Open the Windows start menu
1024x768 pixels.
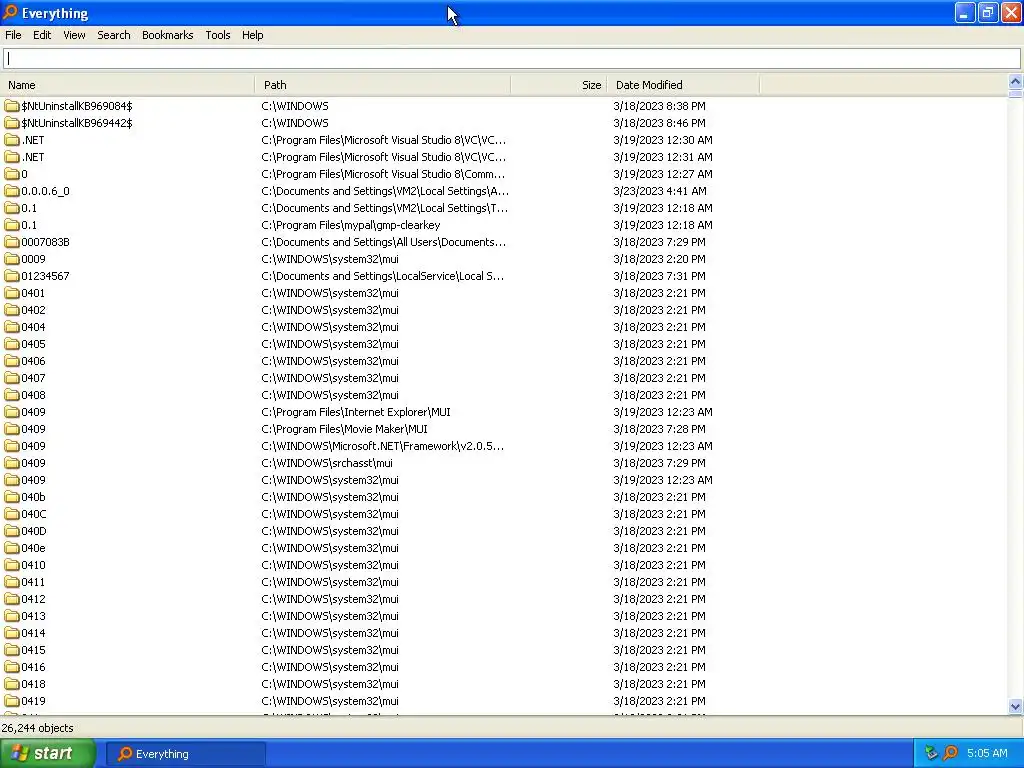[x=48, y=753]
